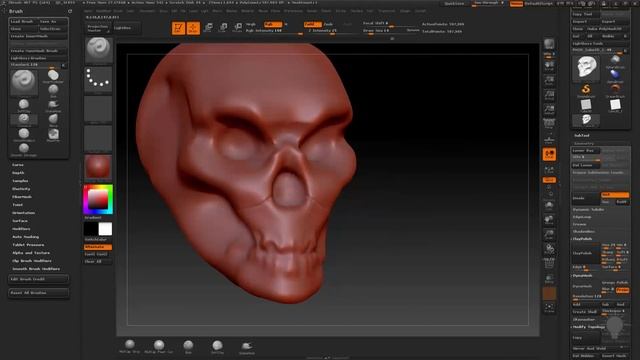Click the Rotate transform icon in top shelf

(238, 28)
